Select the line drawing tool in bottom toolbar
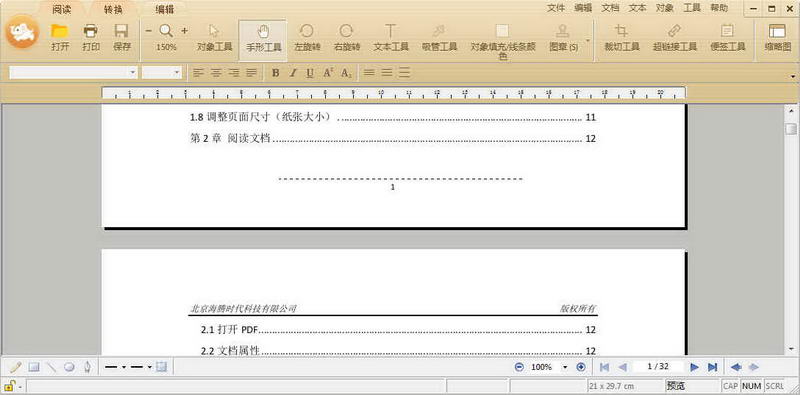The height and width of the screenshot is (395, 800). pyautogui.click(x=51, y=367)
